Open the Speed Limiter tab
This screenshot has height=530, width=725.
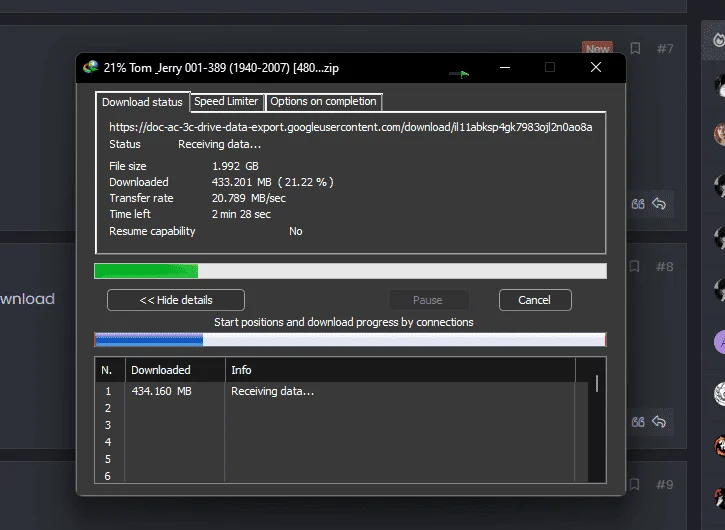(226, 101)
